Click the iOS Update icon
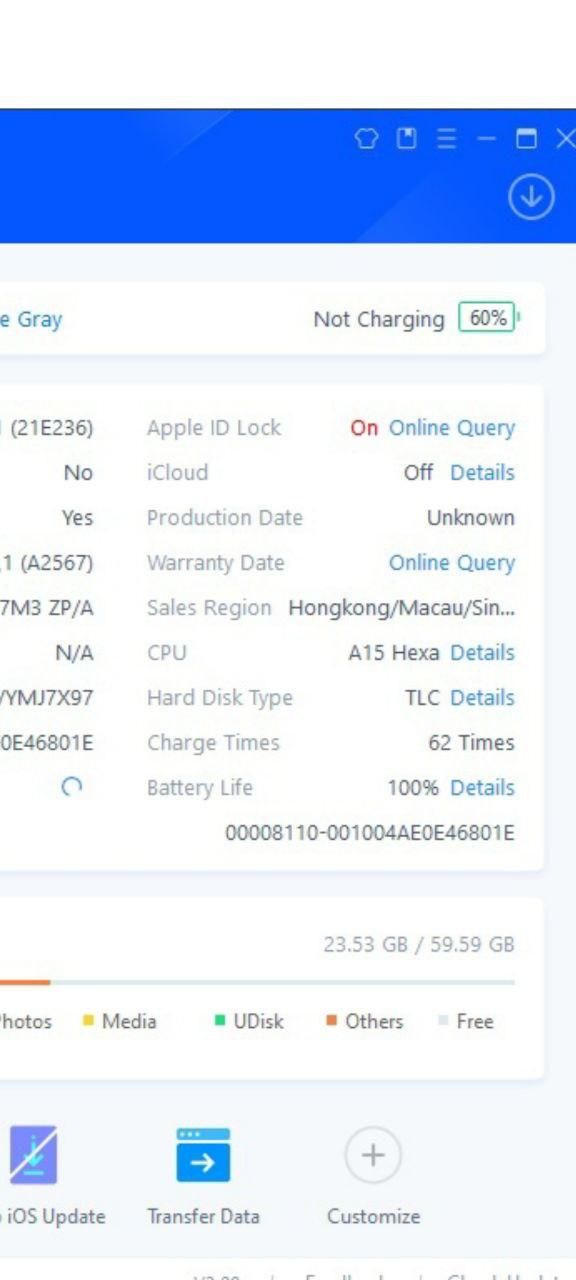 tap(33, 1154)
